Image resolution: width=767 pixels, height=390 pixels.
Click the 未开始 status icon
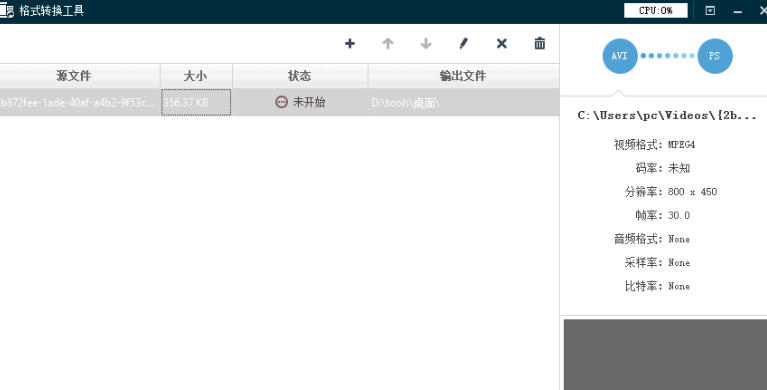tap(281, 102)
